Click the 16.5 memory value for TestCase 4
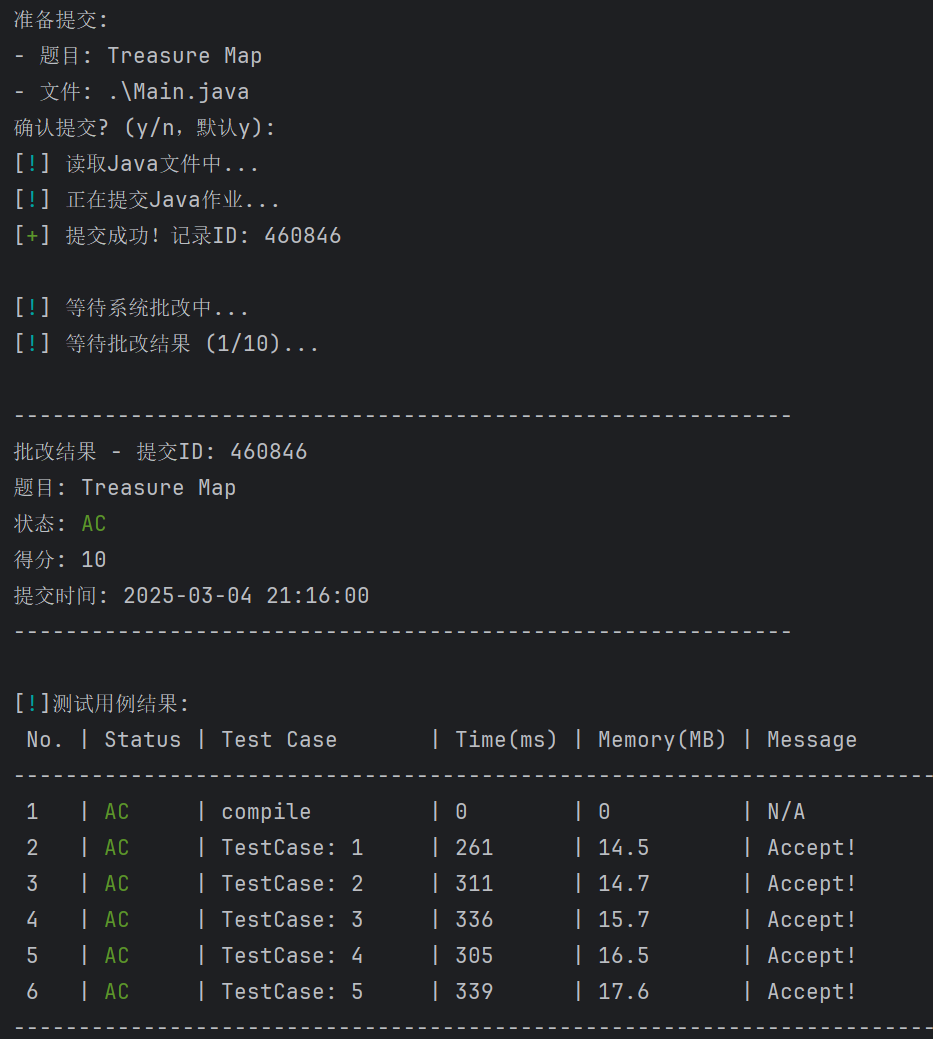The image size is (933, 1039). (623, 956)
